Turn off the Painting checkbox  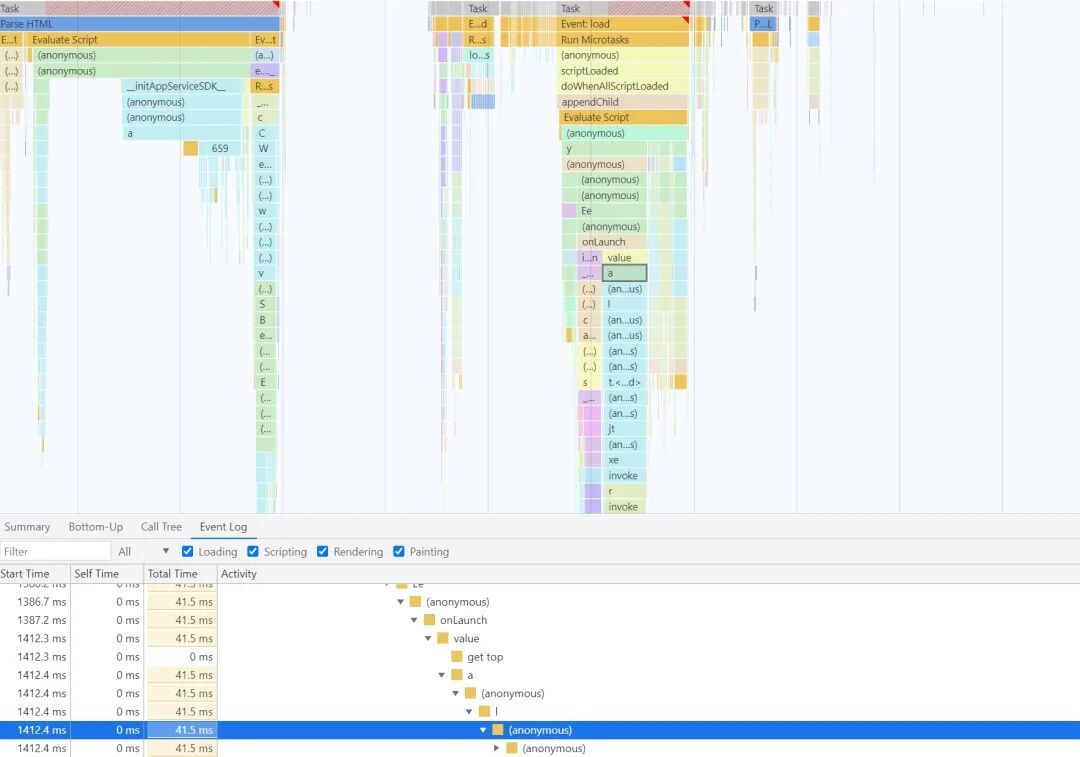pos(399,552)
